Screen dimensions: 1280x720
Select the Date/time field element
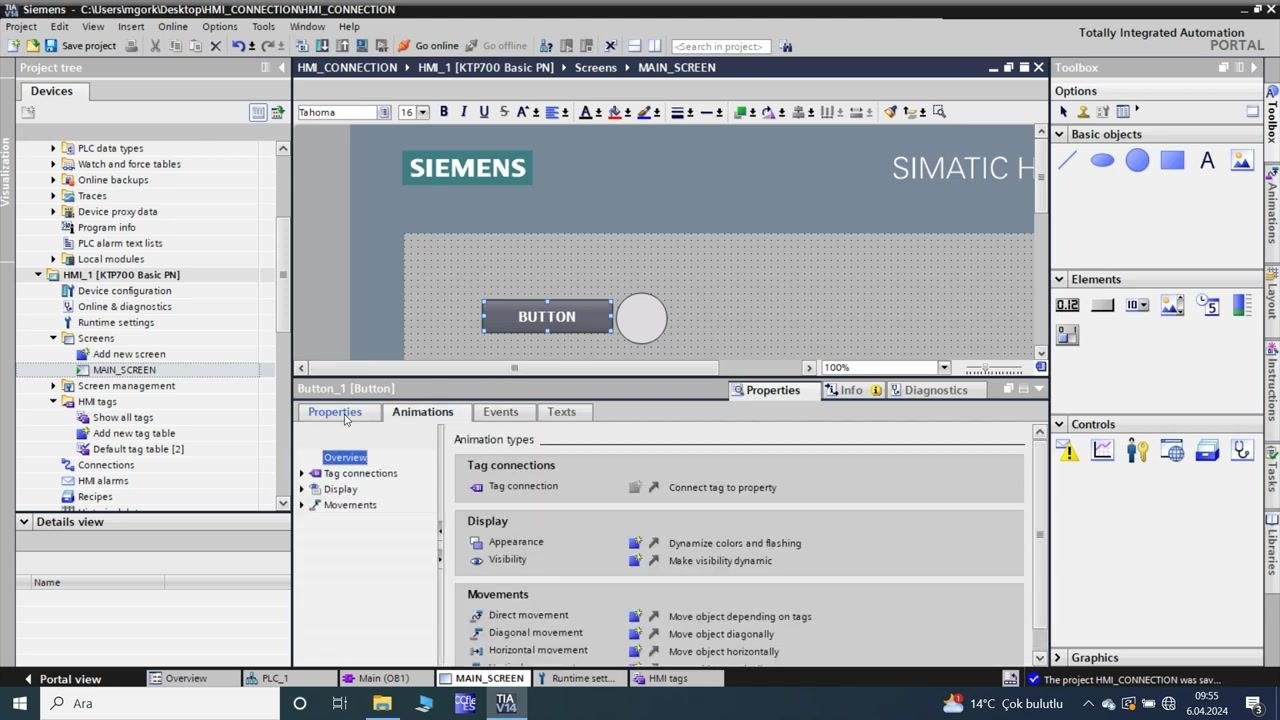[1207, 305]
